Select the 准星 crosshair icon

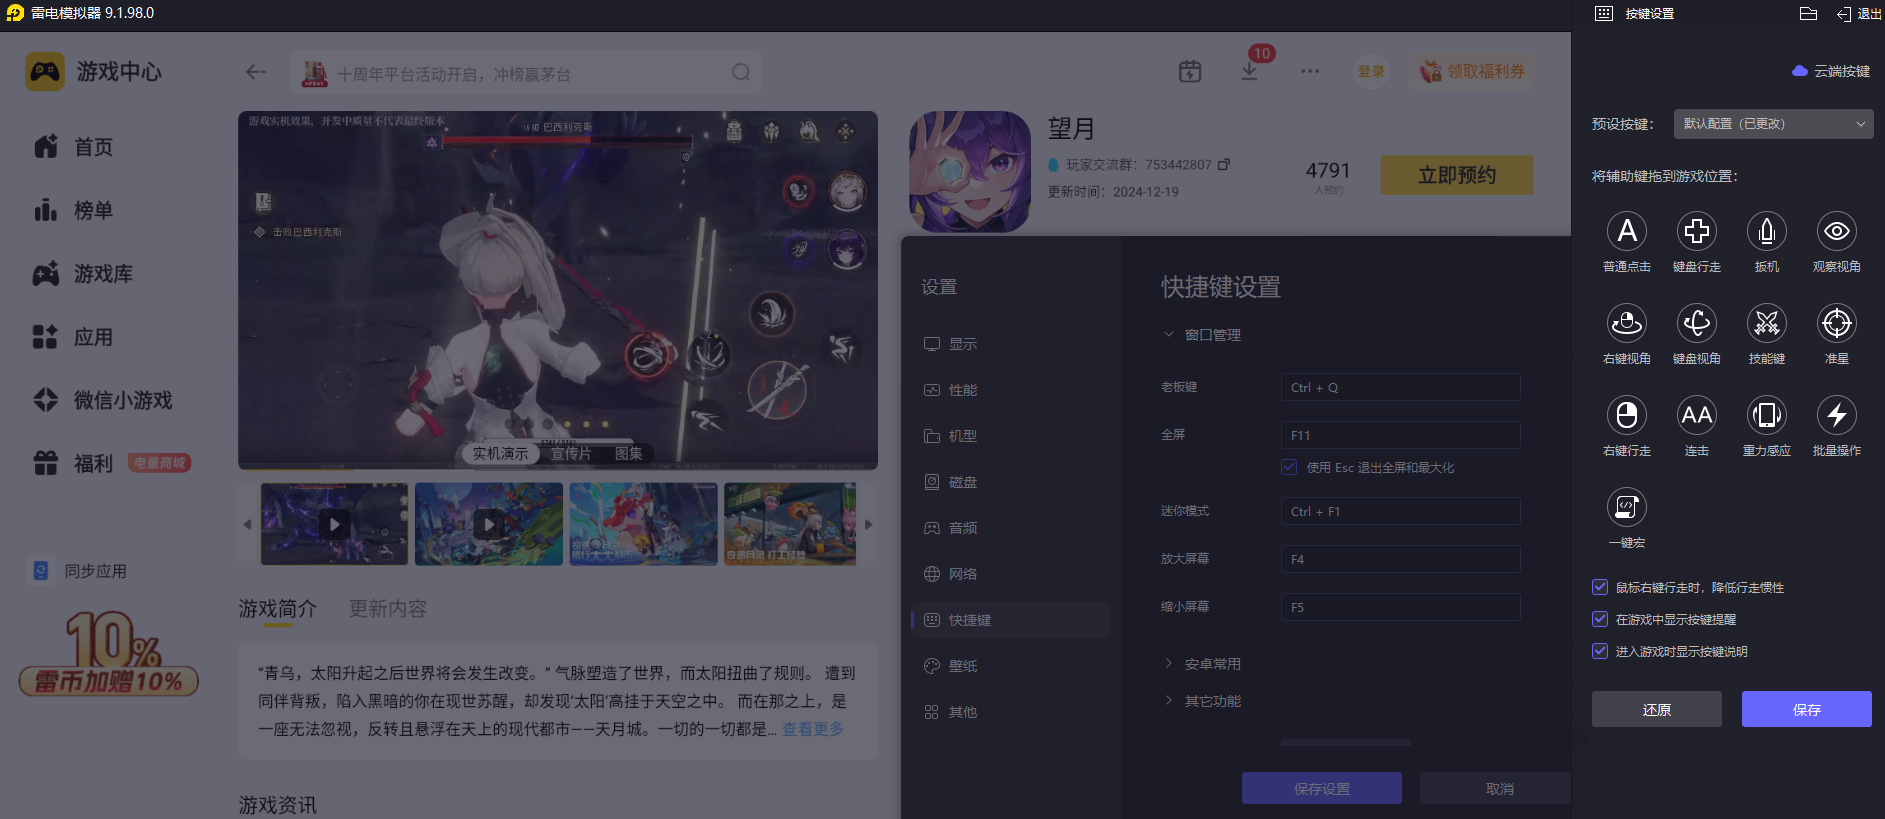(1837, 323)
